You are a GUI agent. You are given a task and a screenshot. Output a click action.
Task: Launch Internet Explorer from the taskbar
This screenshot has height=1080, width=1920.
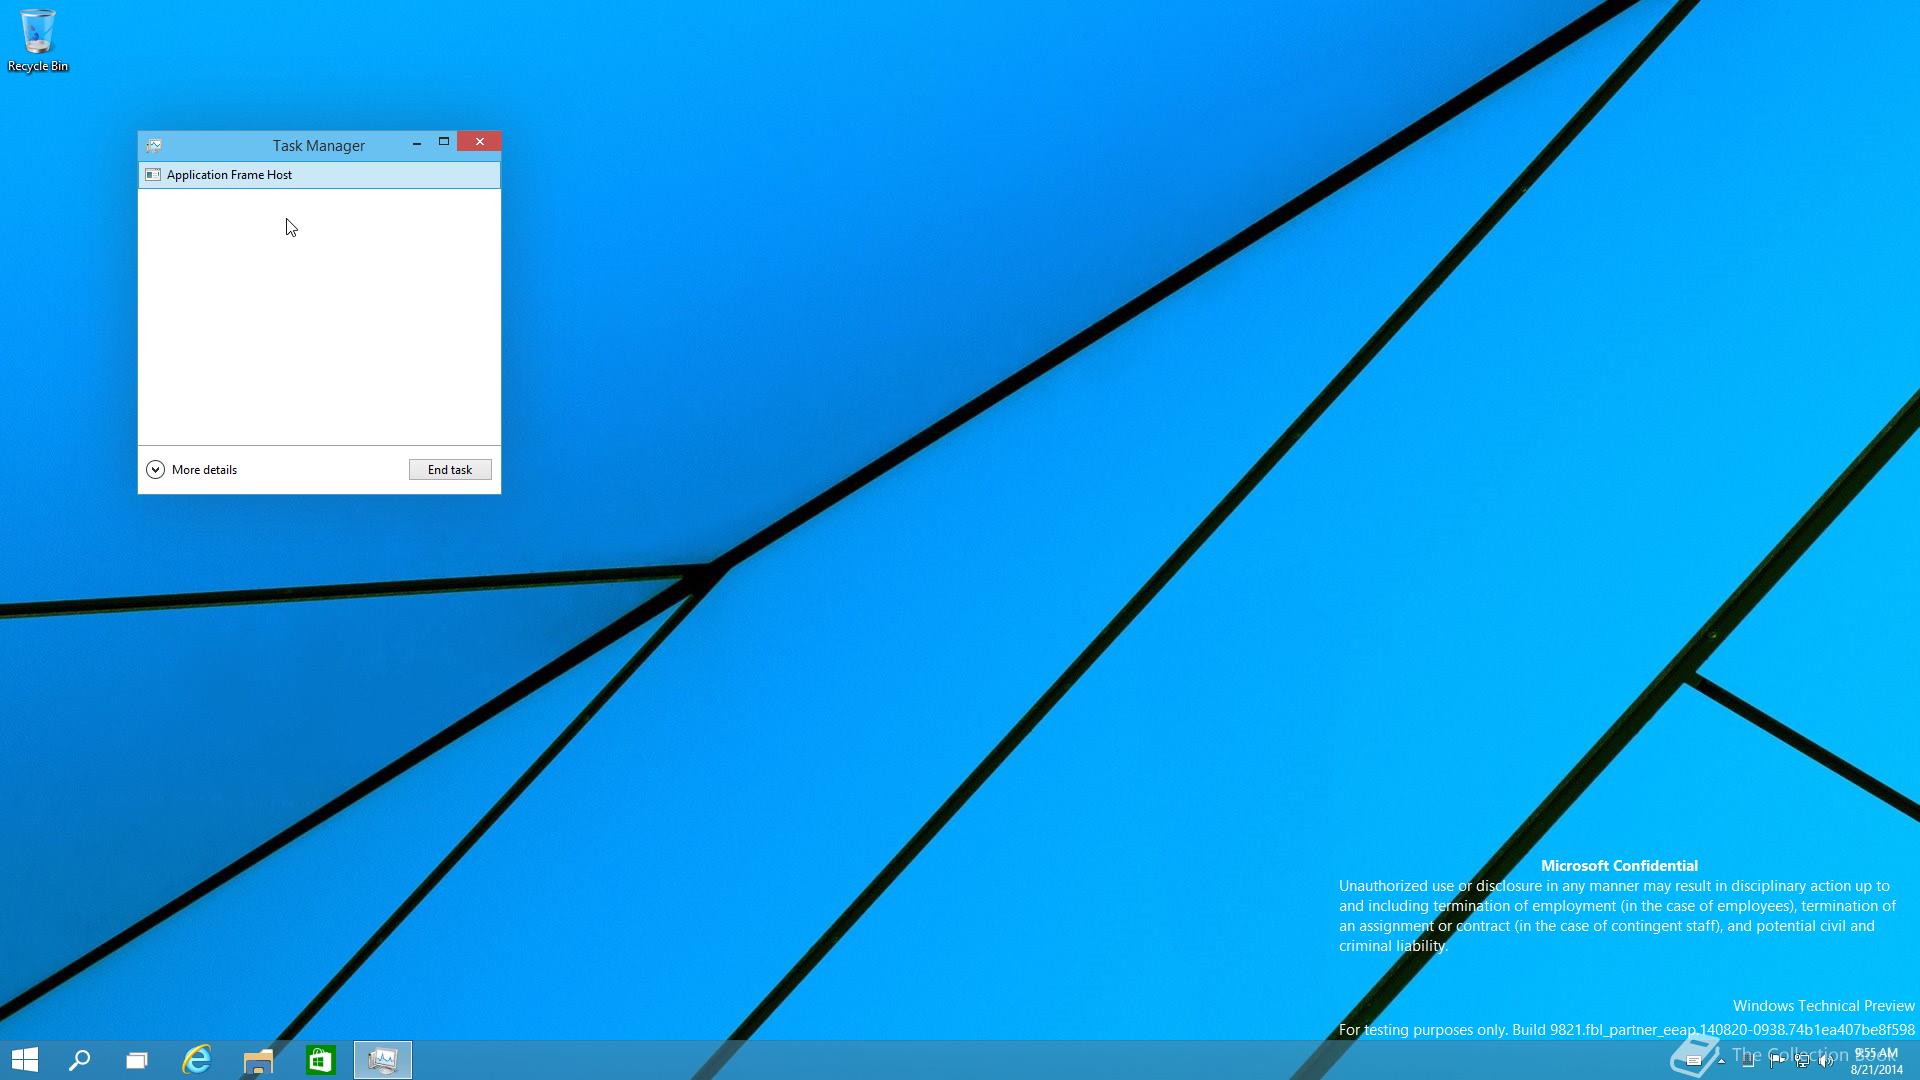click(x=197, y=1060)
